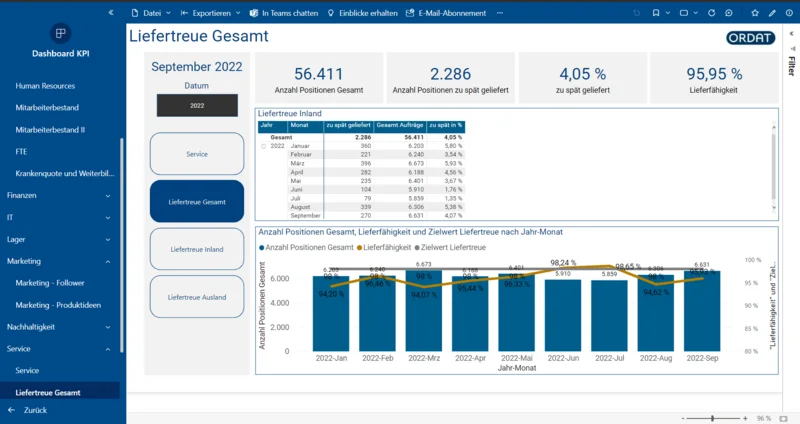
Task: Click Lieferfähigkeit legend swatch
Action: click(359, 247)
